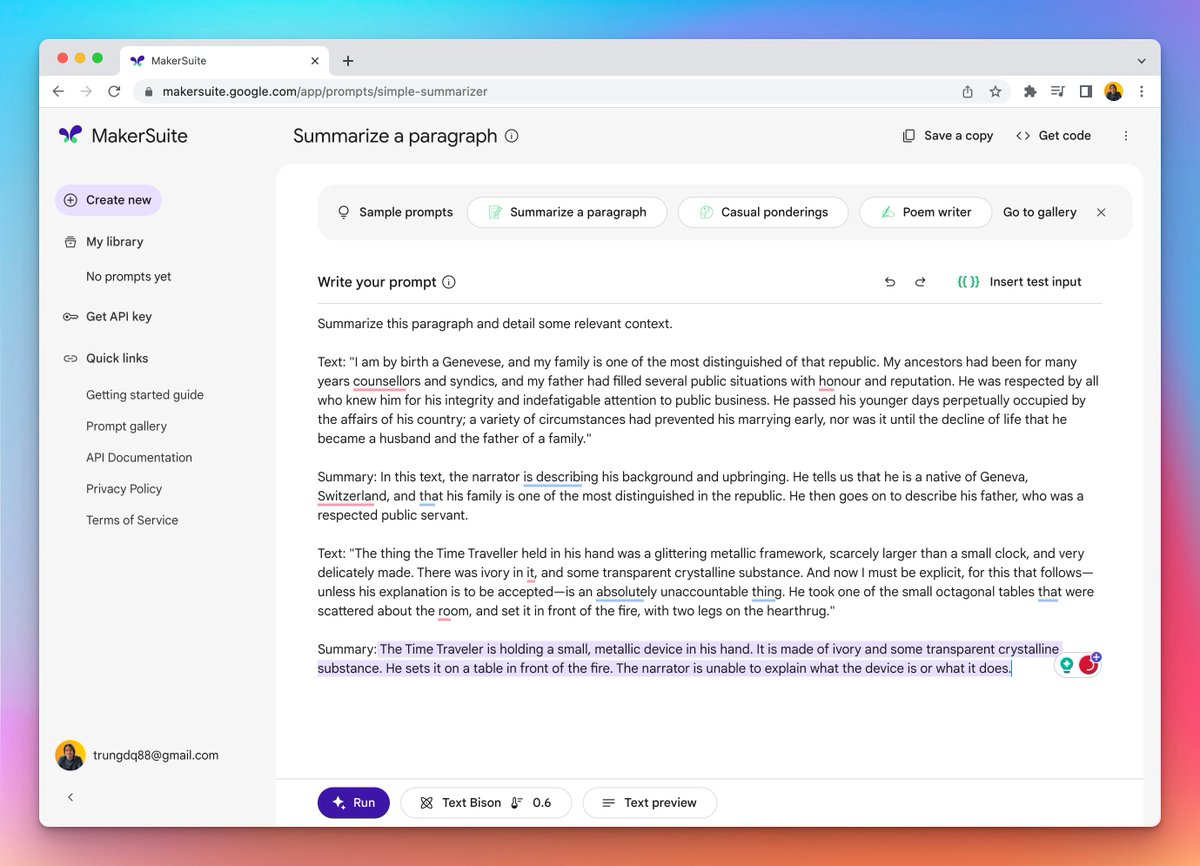This screenshot has height=866, width=1200.
Task: Open a new browser tab
Action: pos(348,61)
